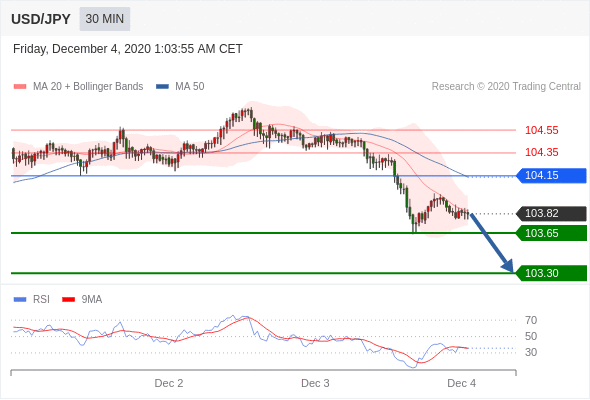
Task: Click the Dec 3 date axis label
Action: point(315,383)
